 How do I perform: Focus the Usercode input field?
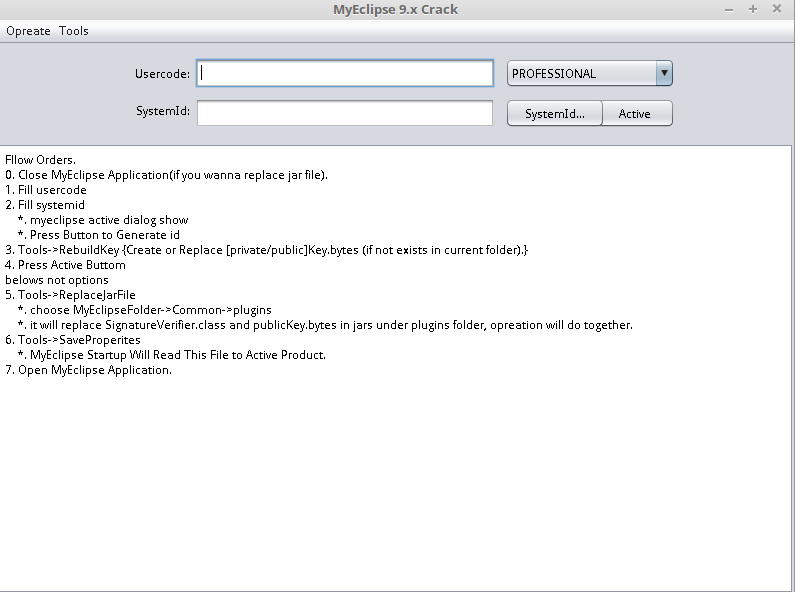(x=345, y=73)
